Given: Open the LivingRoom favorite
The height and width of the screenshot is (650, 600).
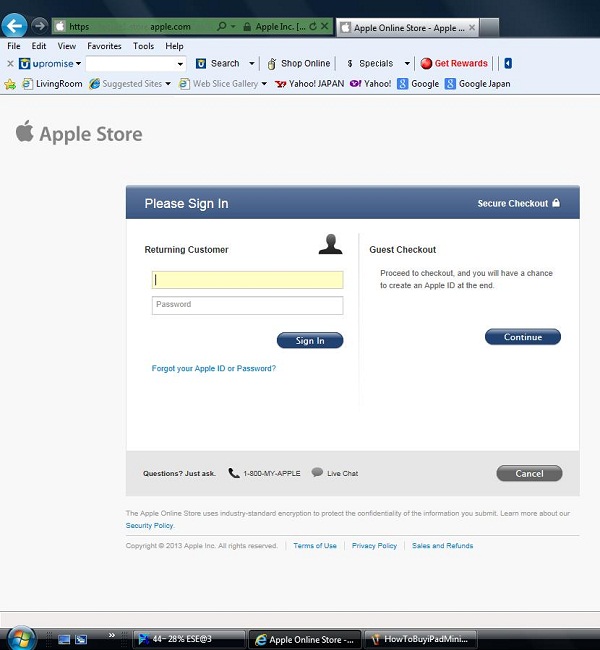Looking at the screenshot, I should point(52,84).
